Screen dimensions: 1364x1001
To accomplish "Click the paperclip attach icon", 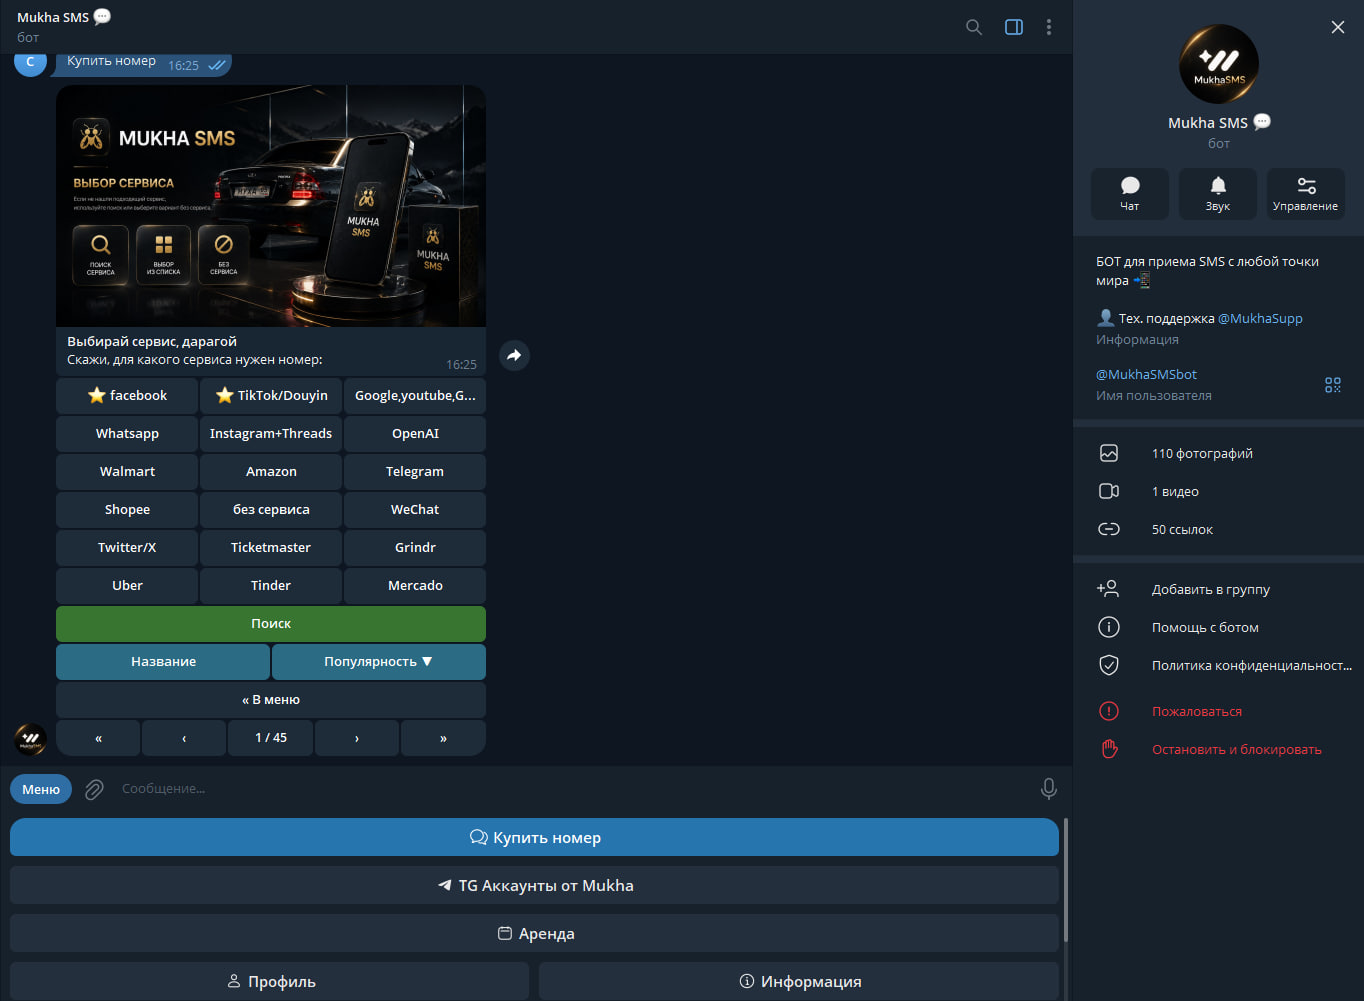I will [x=94, y=789].
